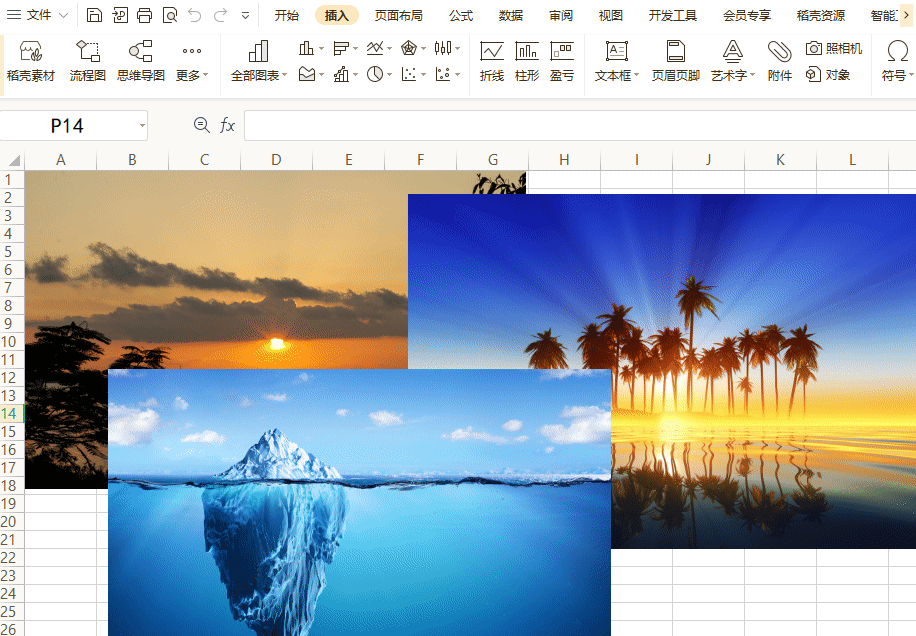Switch to the 插入 tab
916x636 pixels.
(x=336, y=16)
